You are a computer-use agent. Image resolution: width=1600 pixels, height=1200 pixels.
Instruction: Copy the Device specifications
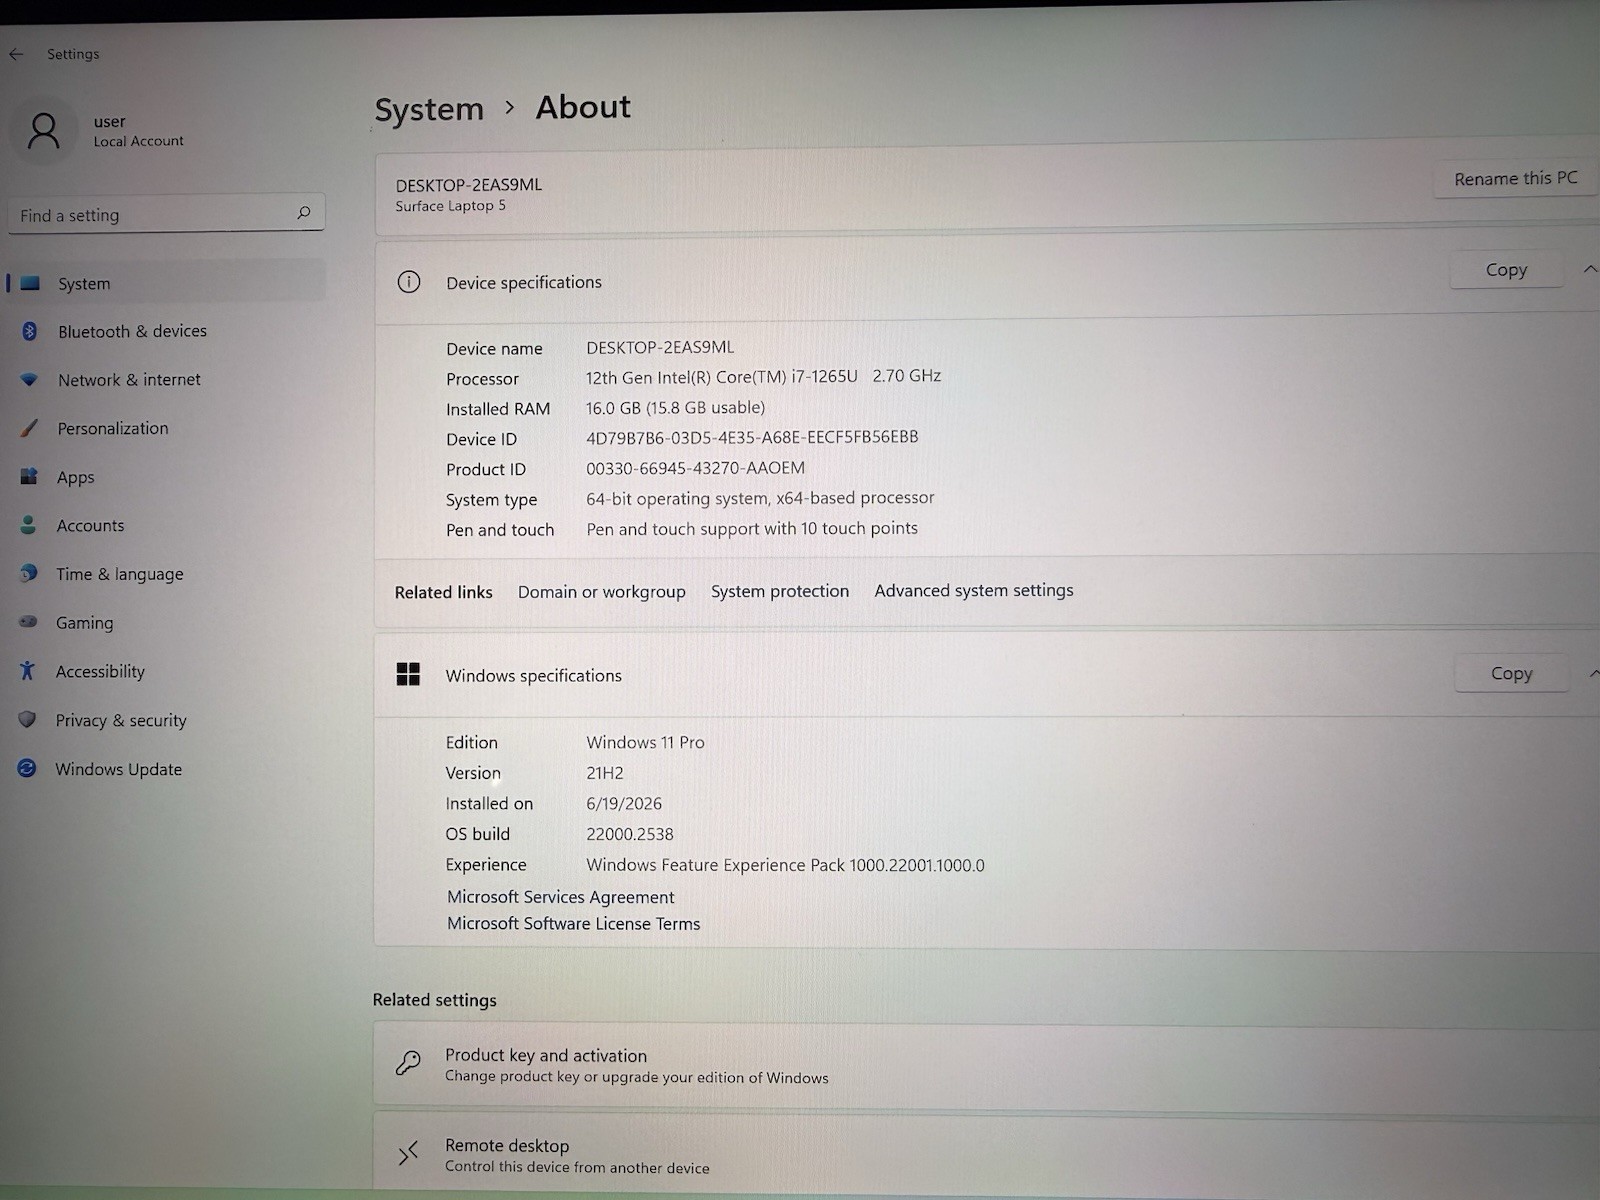pyautogui.click(x=1506, y=269)
